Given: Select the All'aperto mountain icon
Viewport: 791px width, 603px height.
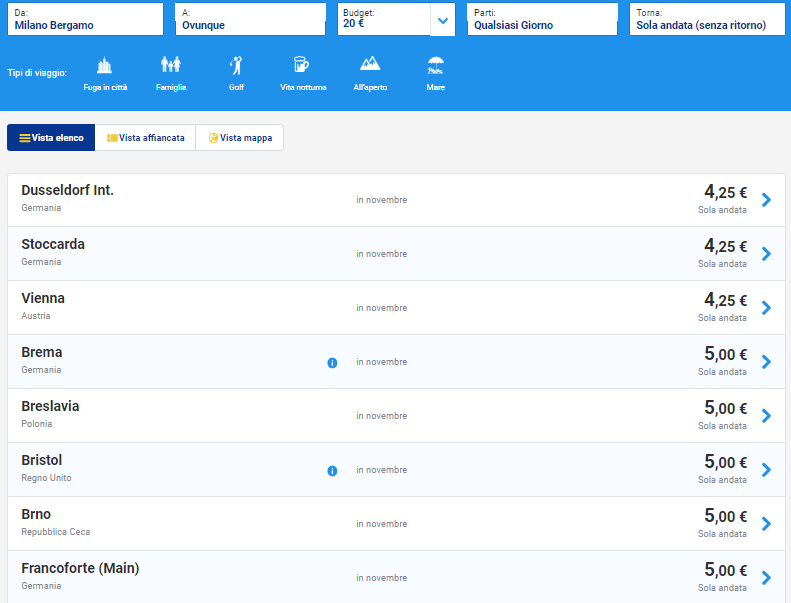Looking at the screenshot, I should click(x=370, y=66).
